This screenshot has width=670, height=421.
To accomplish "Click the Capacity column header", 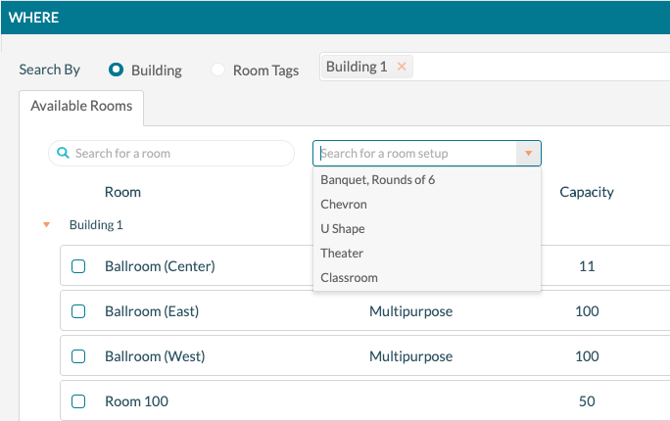I will tap(586, 192).
